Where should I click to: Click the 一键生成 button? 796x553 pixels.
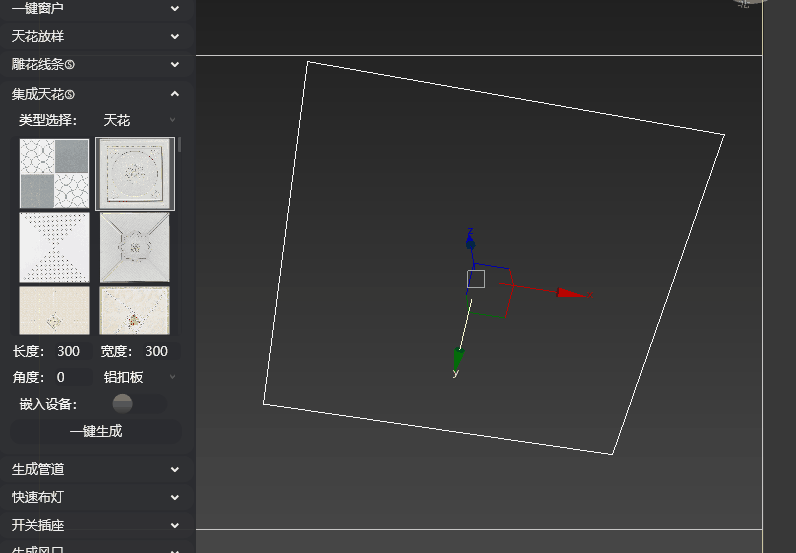(96, 432)
